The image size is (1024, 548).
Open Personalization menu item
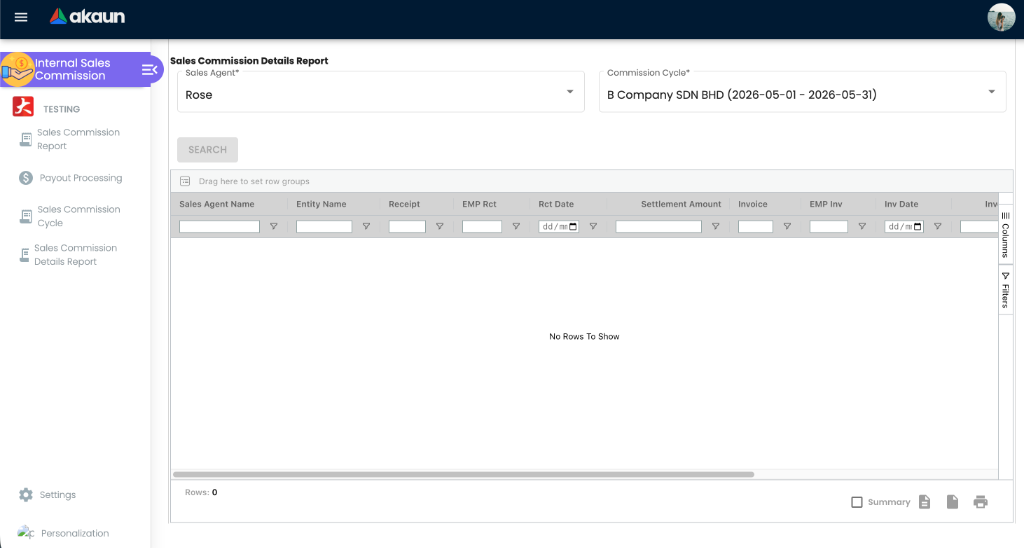[75, 533]
